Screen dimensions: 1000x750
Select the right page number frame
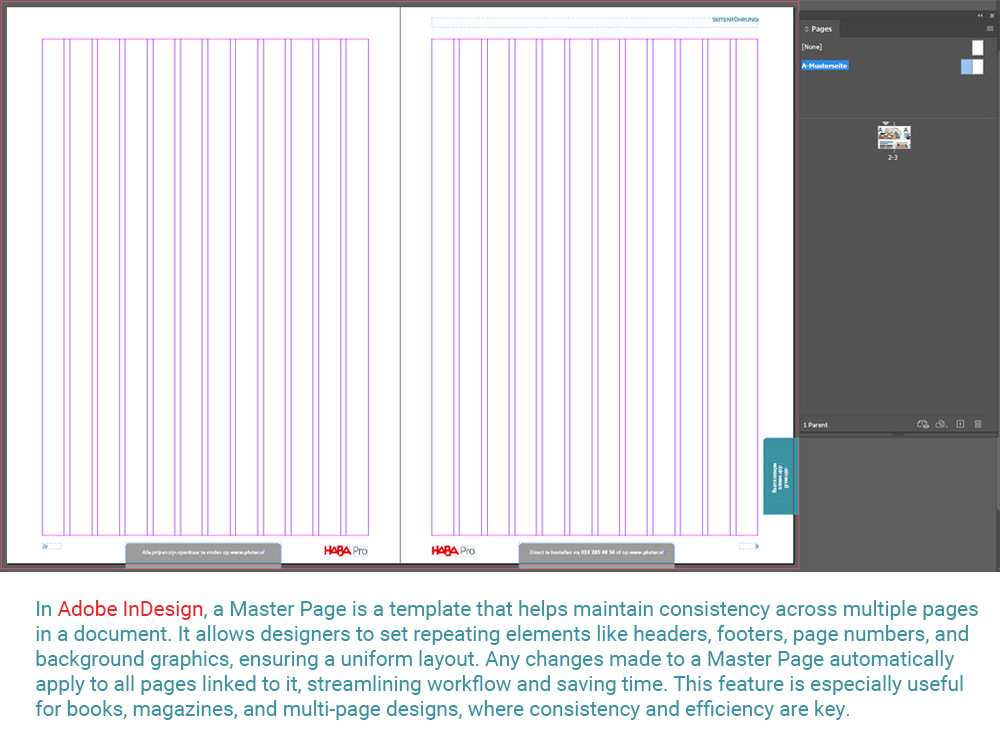pos(749,546)
